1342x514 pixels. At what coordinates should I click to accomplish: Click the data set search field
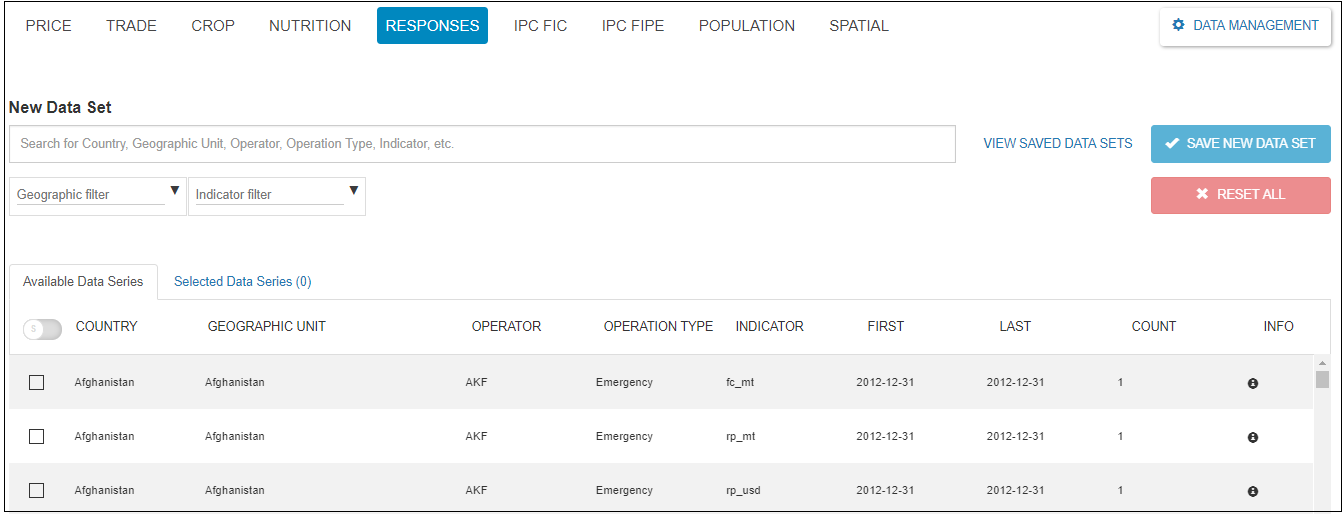482,144
